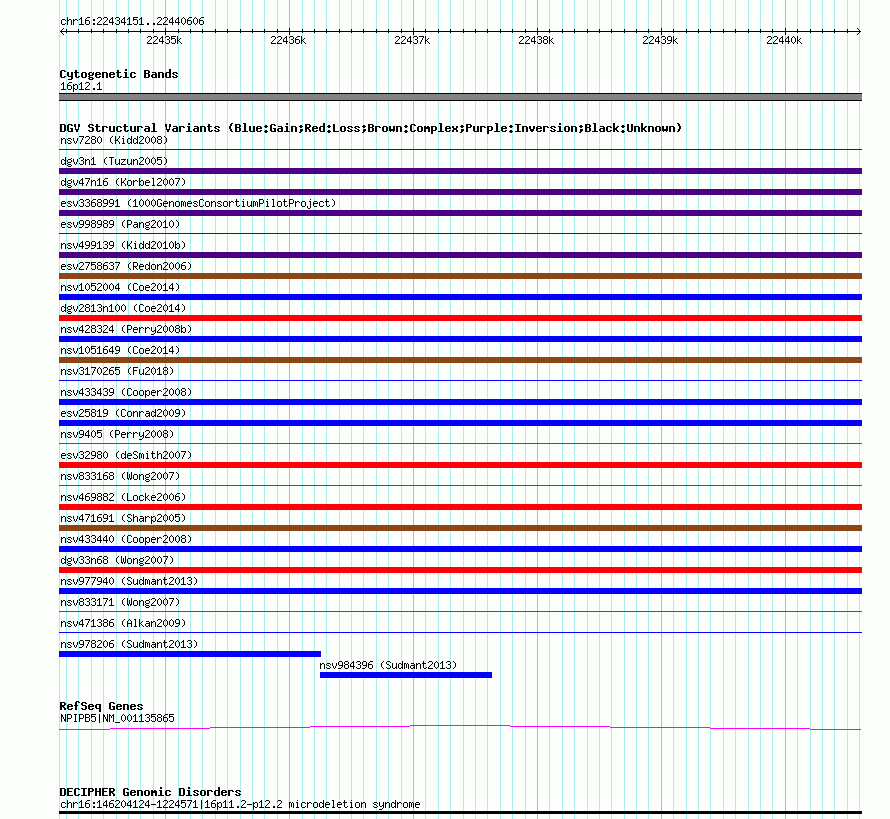
Task: Select gene NPIPB5|NM_001135865 label
Action: point(117,718)
